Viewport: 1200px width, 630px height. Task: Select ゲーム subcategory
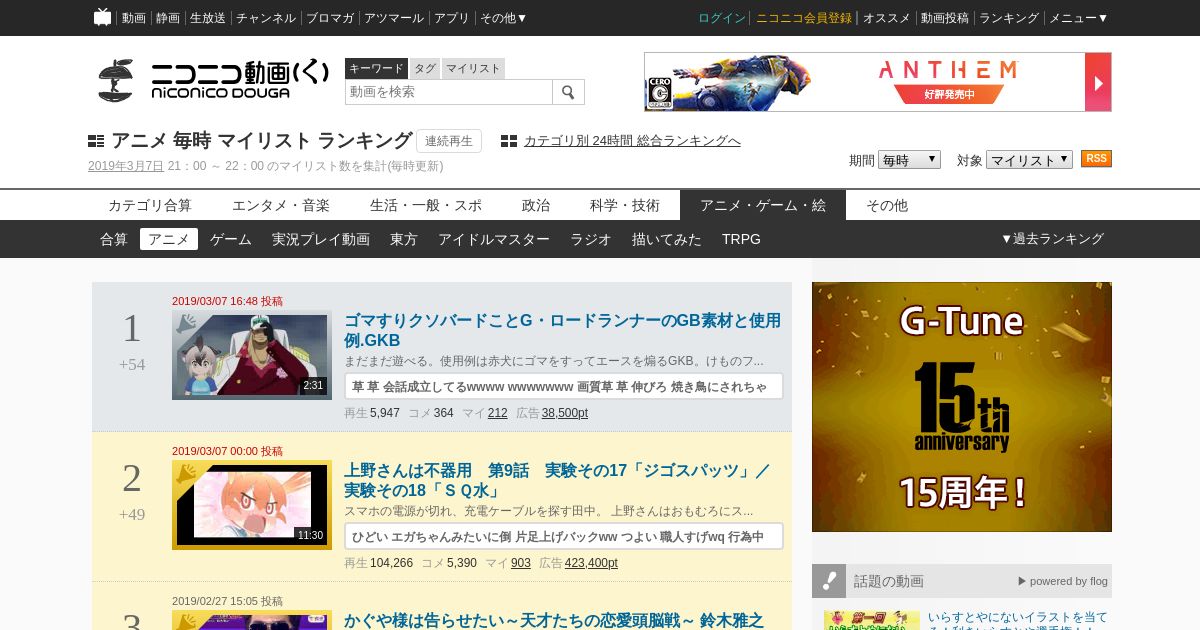(231, 239)
